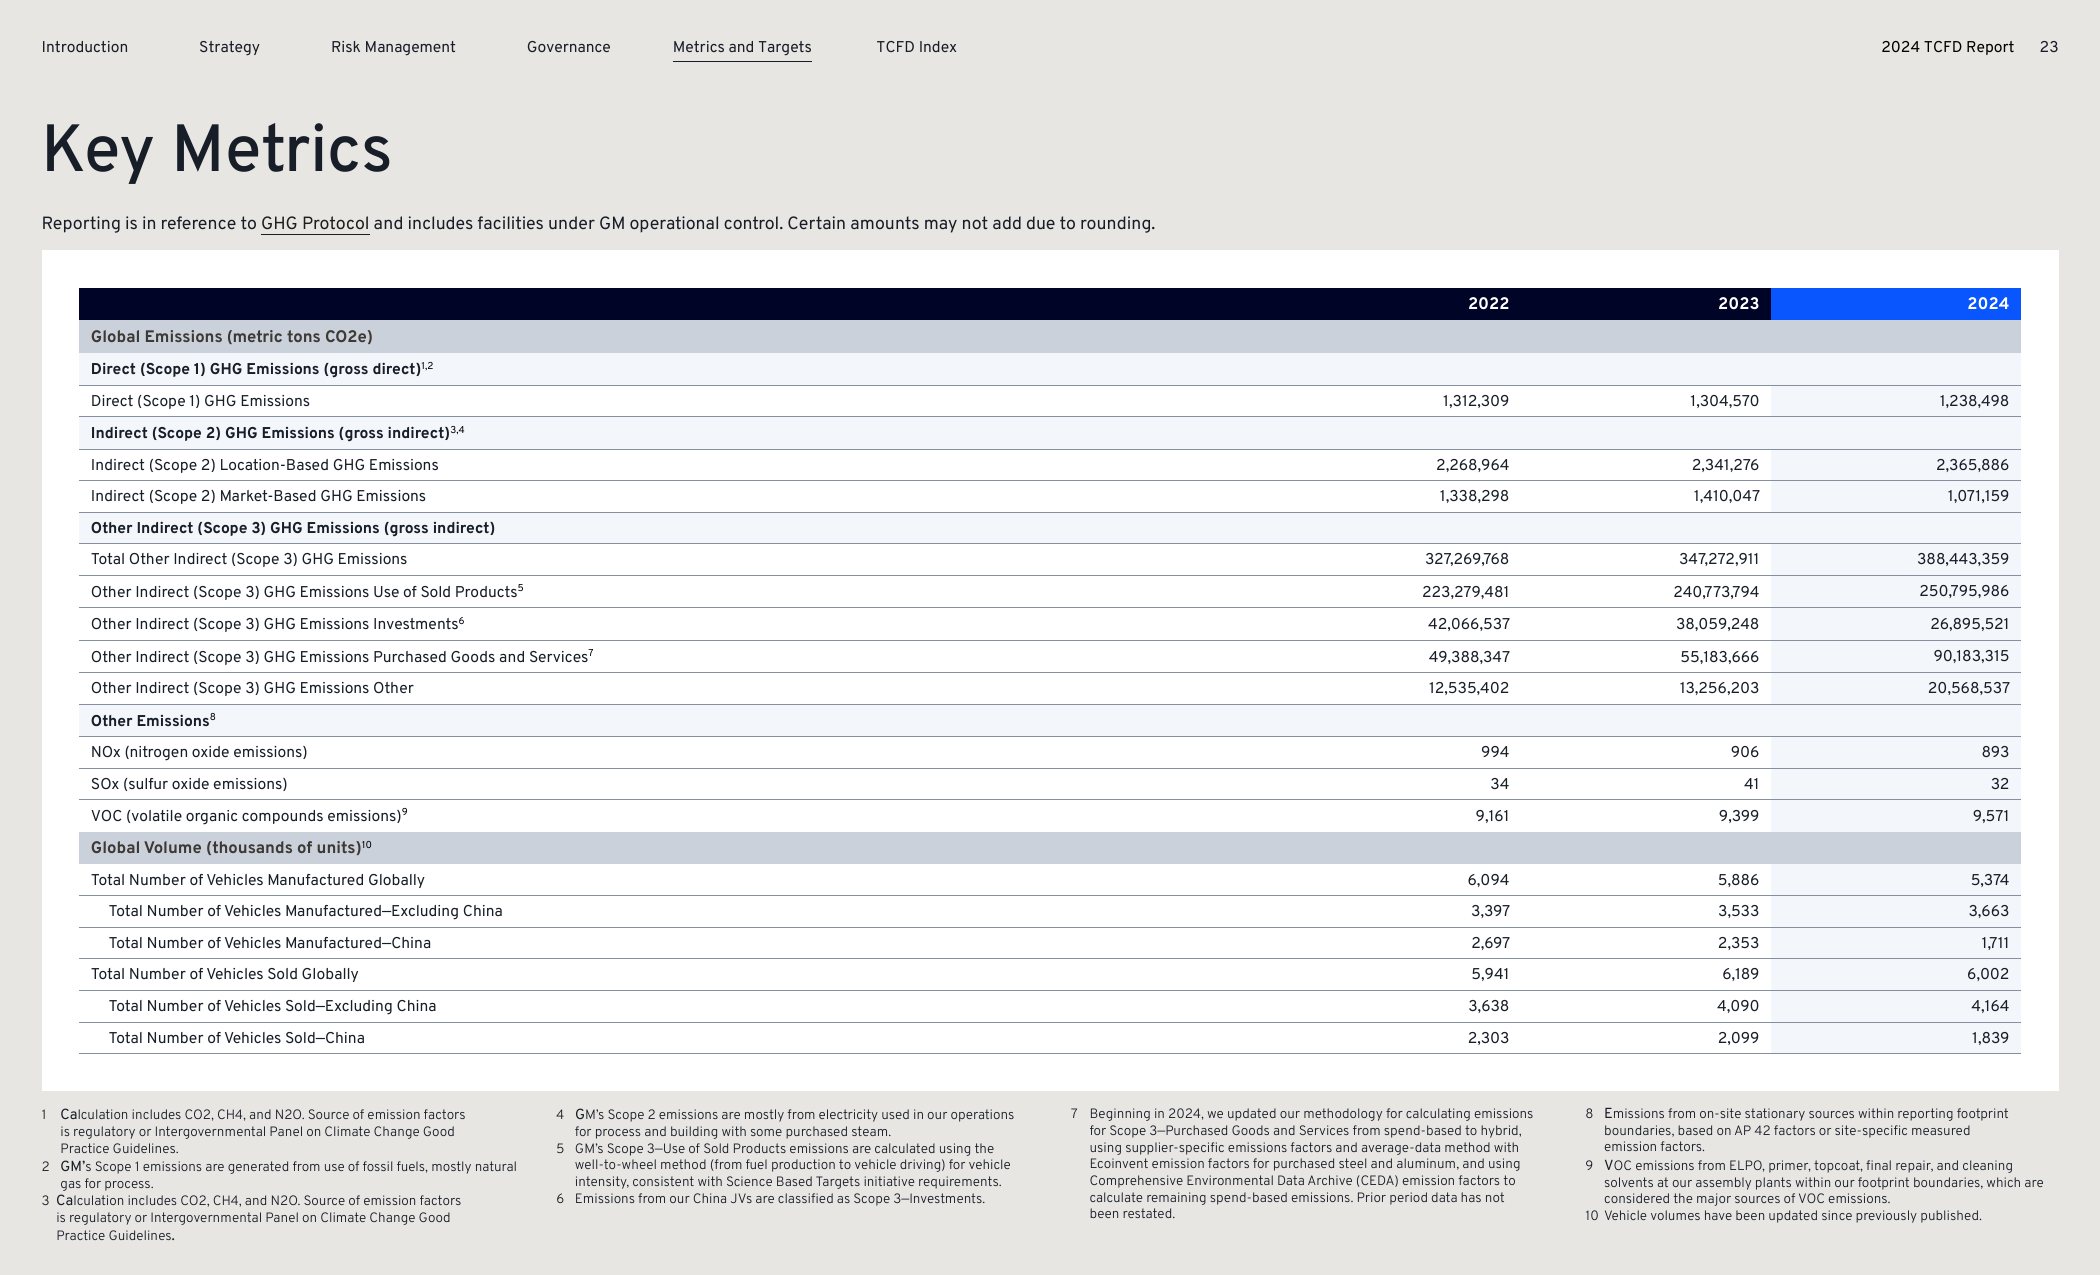Click Global Volume section heading
This screenshot has width=2100, height=1275.
231,848
